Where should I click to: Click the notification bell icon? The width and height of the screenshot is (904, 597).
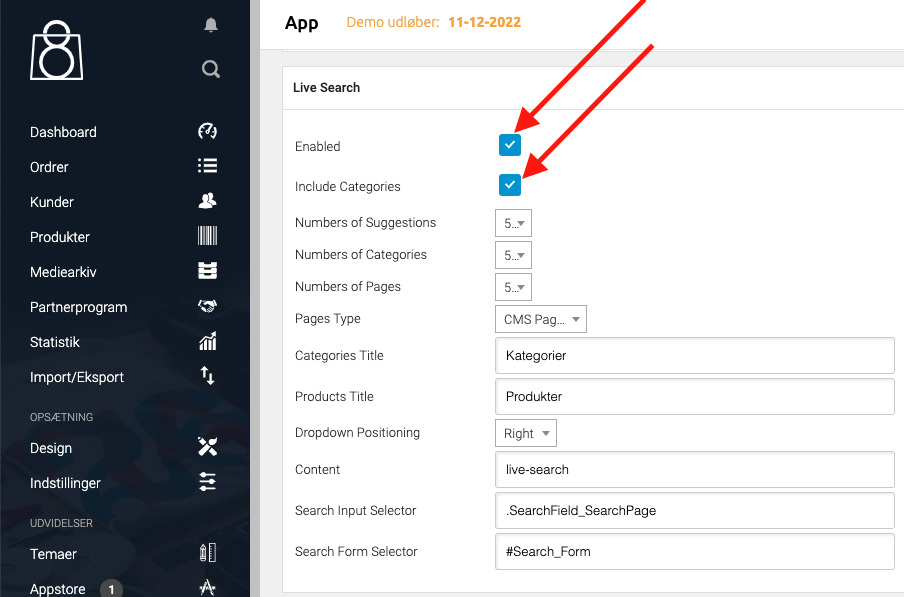point(210,26)
